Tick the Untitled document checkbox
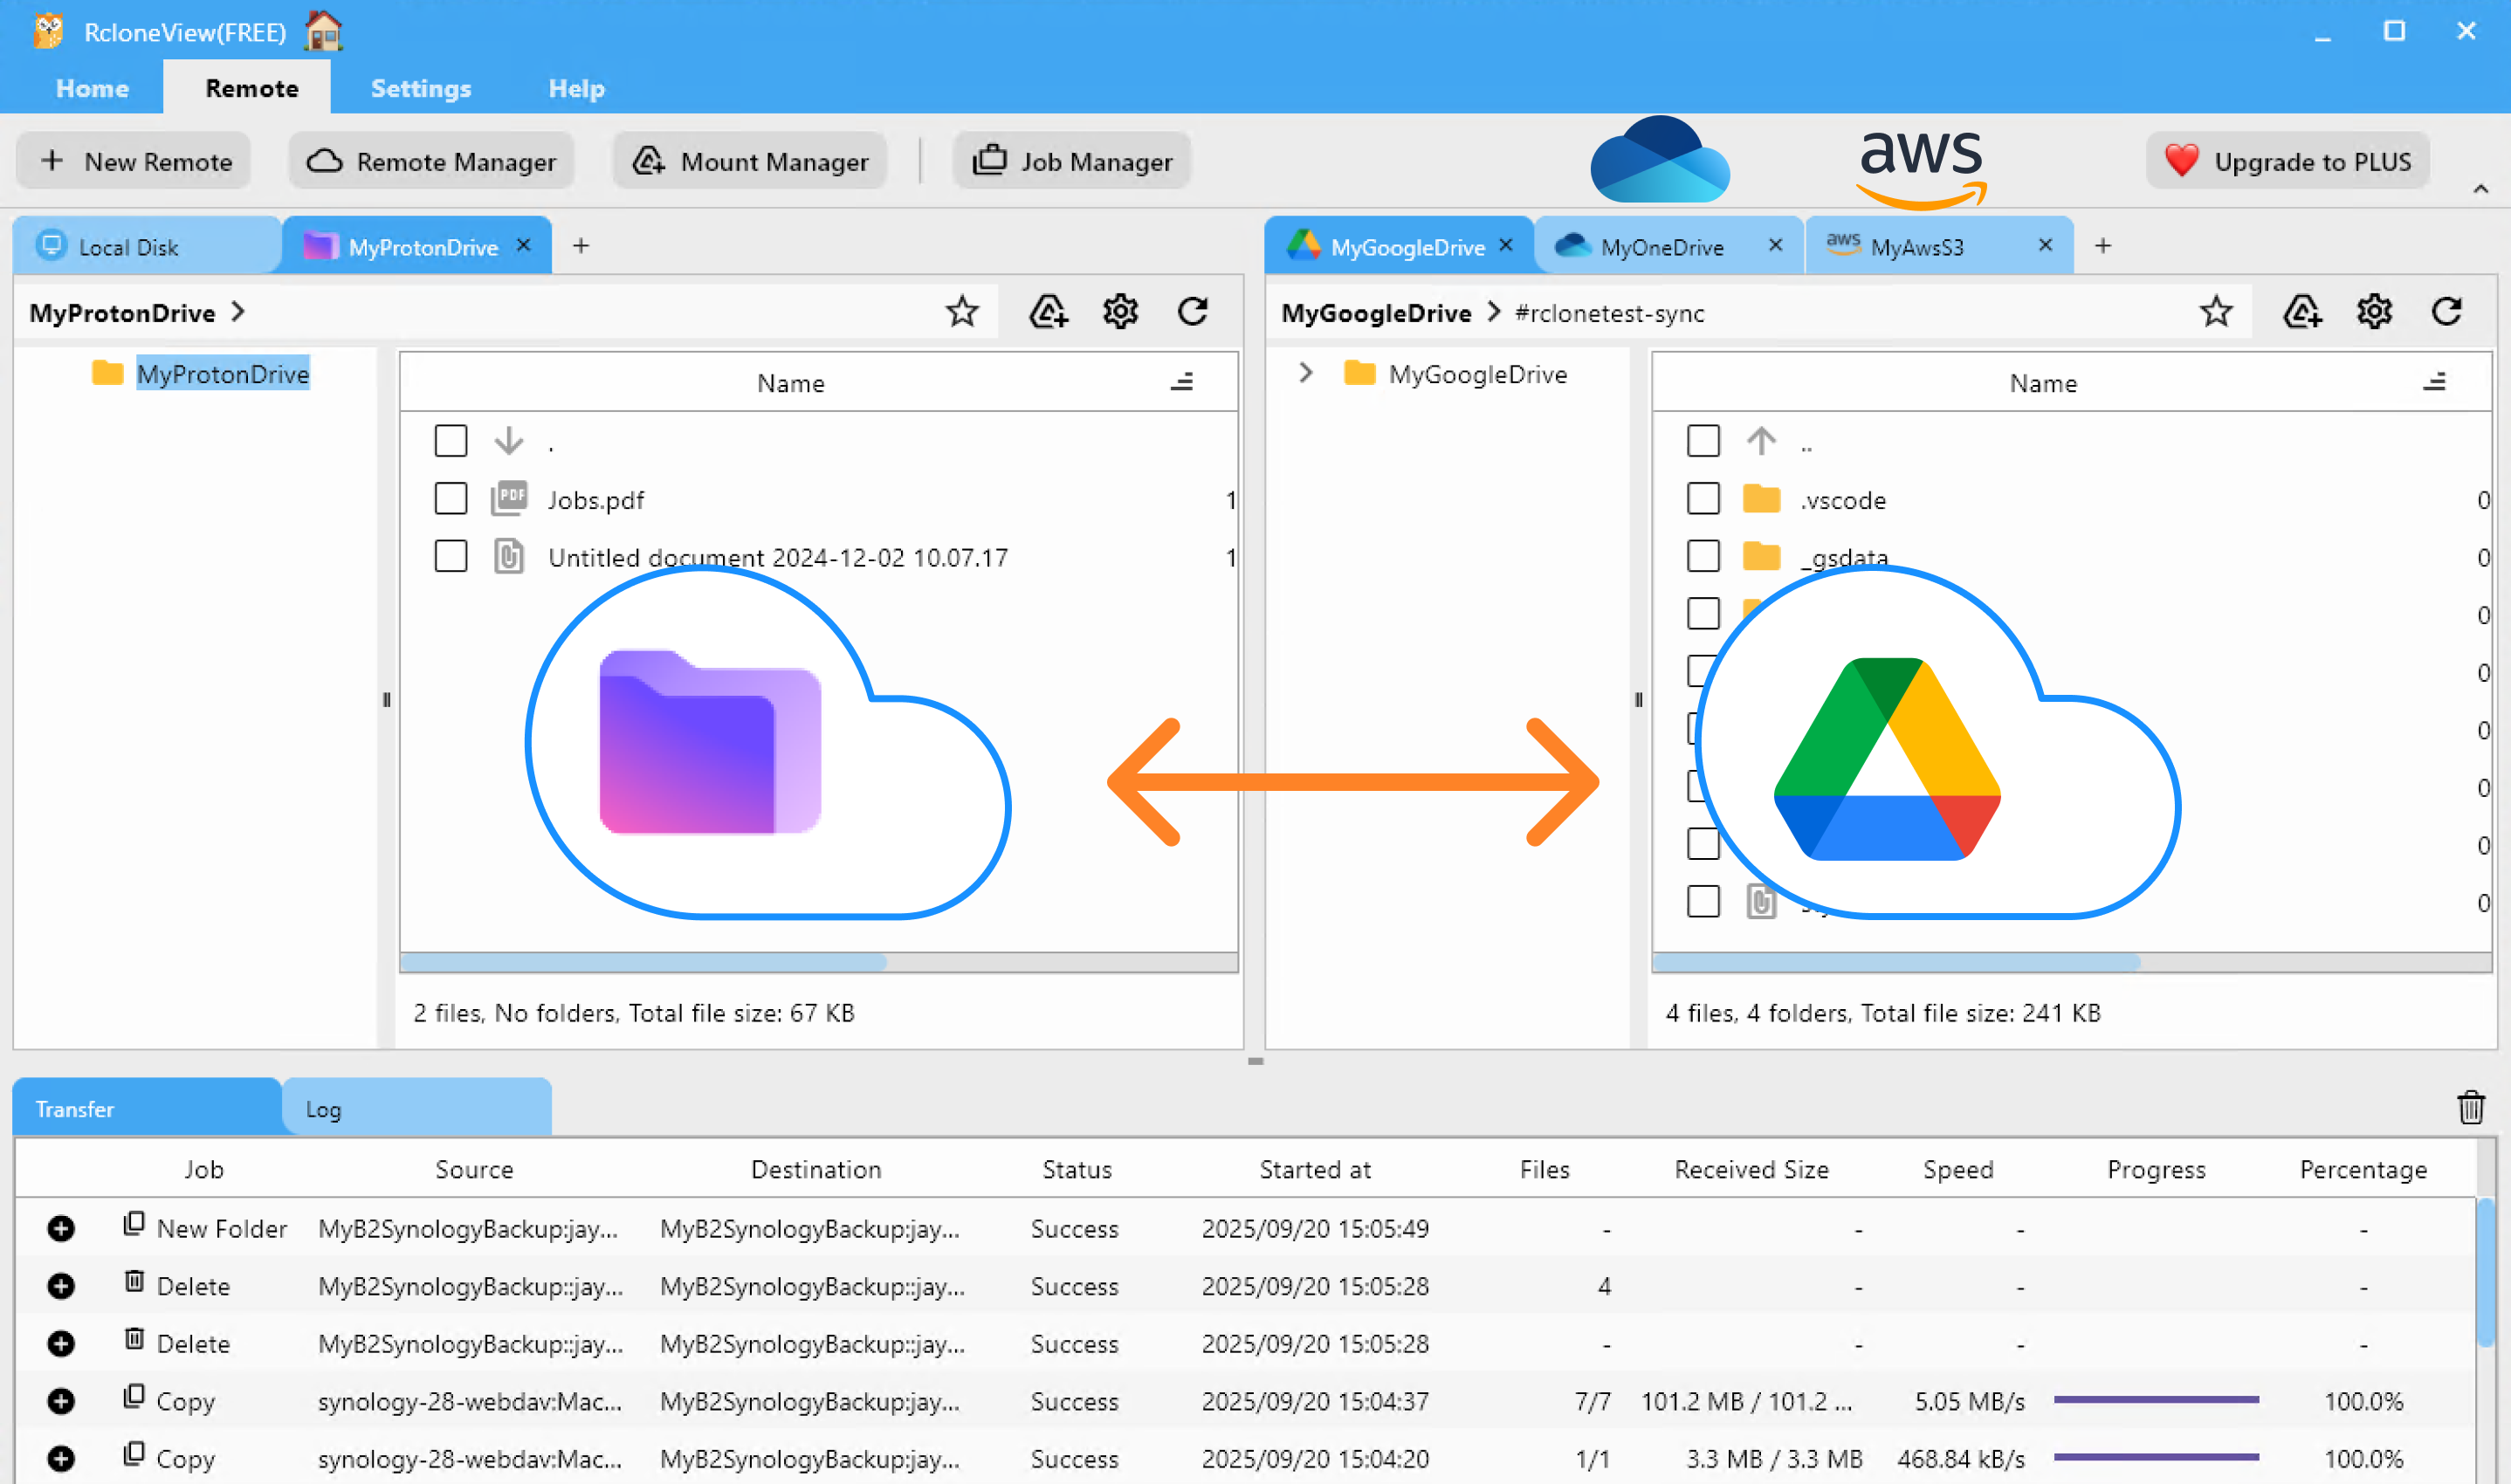2511x1484 pixels. 451,557
